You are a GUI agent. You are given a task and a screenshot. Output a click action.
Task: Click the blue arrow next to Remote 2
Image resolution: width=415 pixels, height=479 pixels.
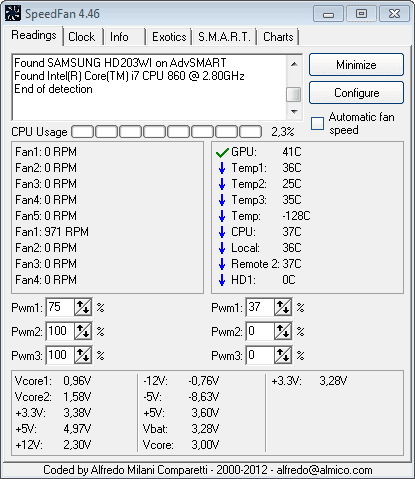pos(222,264)
